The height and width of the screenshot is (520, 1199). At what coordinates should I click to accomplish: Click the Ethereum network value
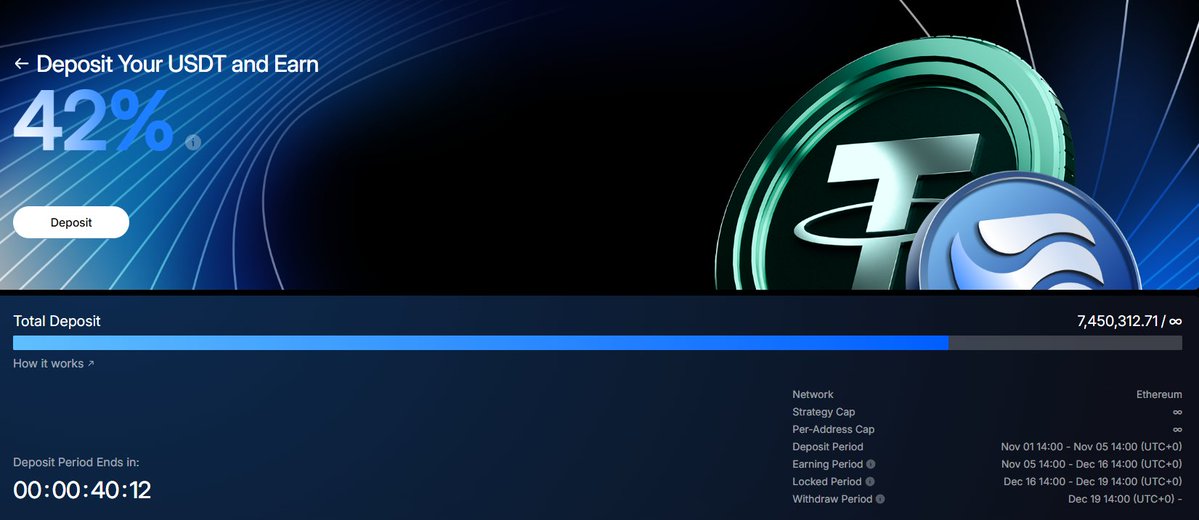pos(1159,395)
